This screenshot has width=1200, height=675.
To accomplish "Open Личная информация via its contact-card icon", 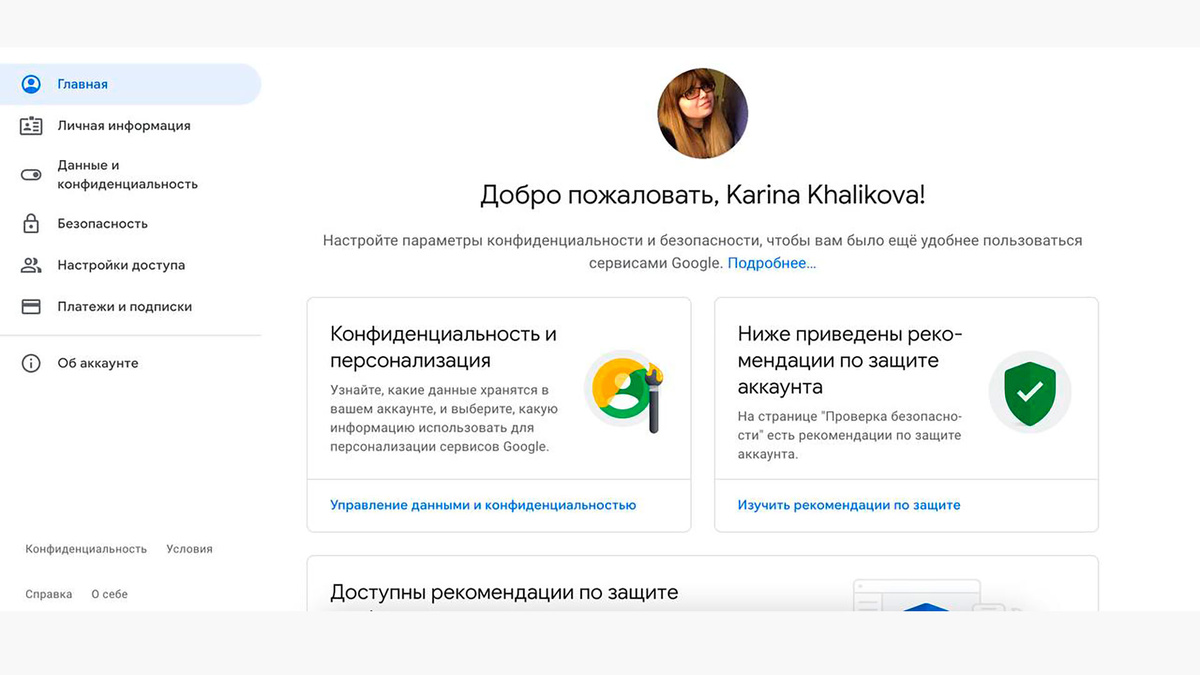I will 30,125.
